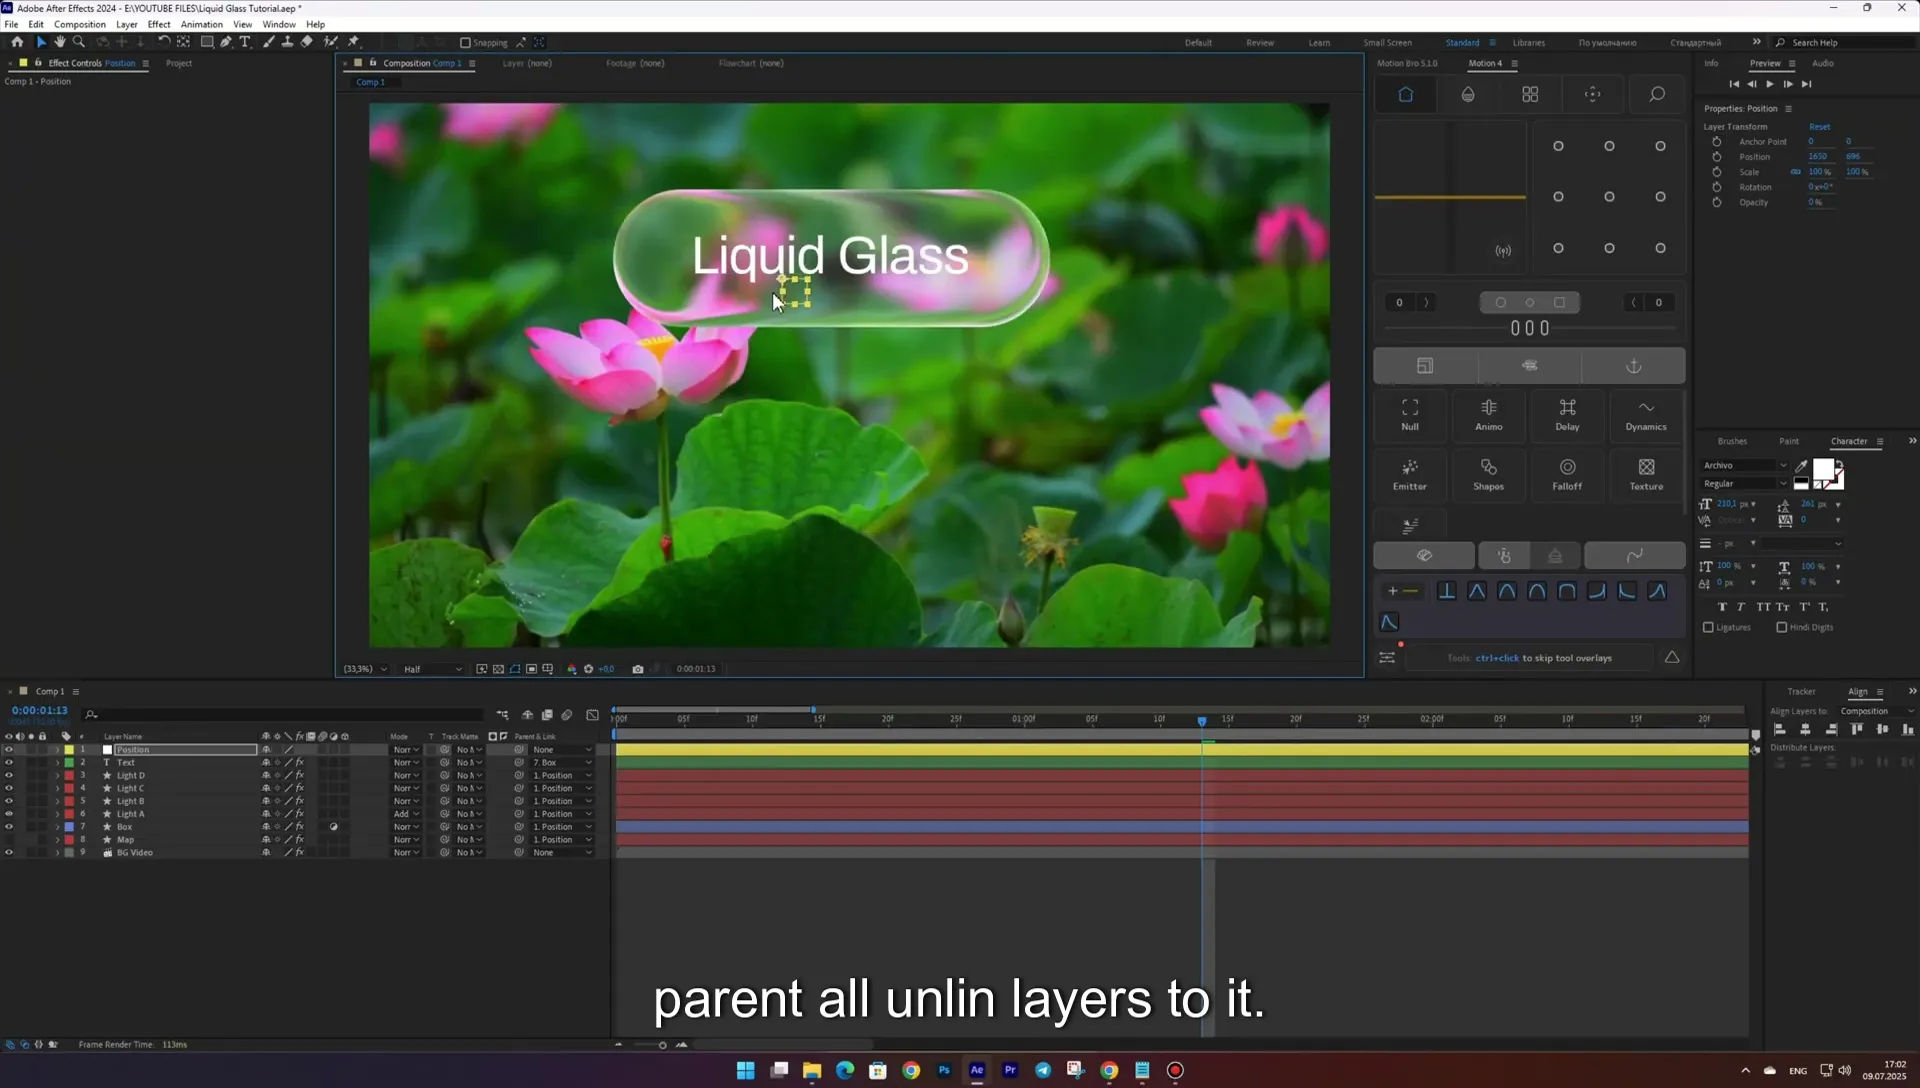
Task: Open the Motion panel home icon
Action: click(1405, 94)
